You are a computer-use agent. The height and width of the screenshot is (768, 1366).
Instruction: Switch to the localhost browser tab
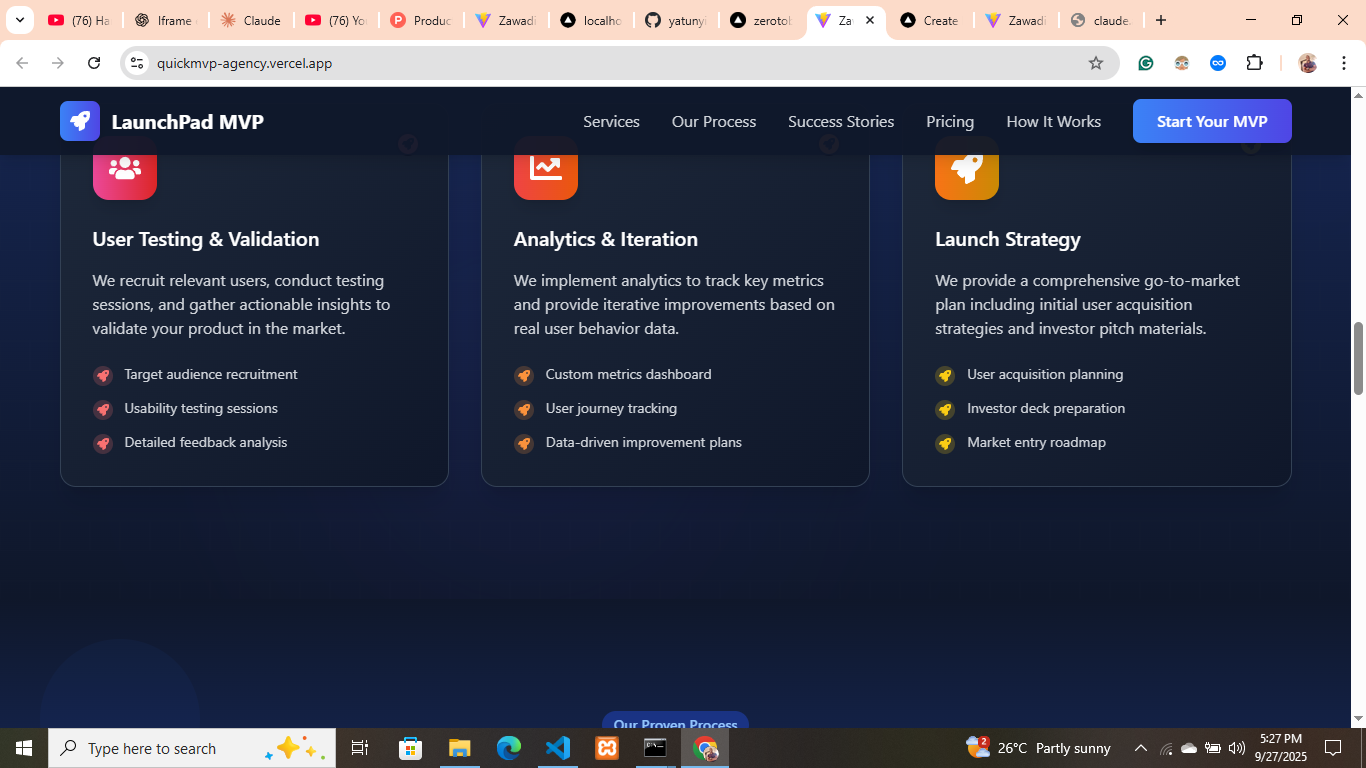[x=591, y=20]
